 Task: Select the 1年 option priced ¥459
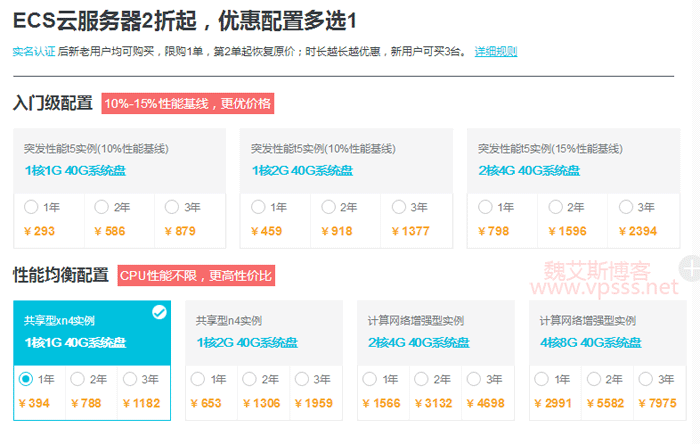tap(258, 207)
